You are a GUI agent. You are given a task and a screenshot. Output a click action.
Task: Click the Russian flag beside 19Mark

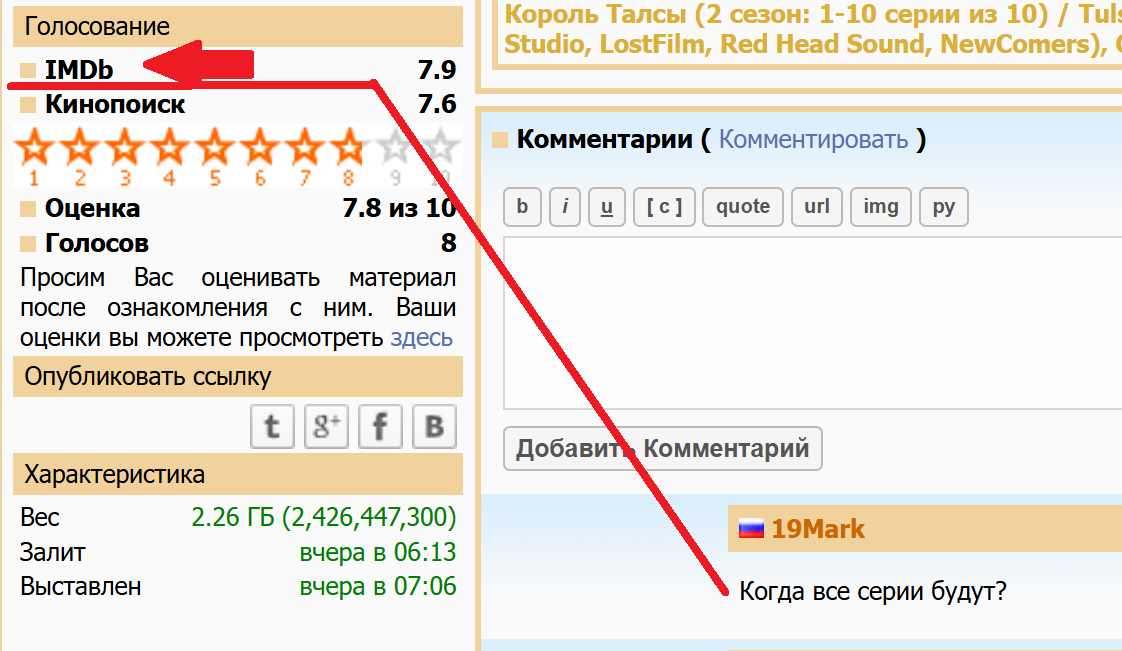[x=751, y=529]
